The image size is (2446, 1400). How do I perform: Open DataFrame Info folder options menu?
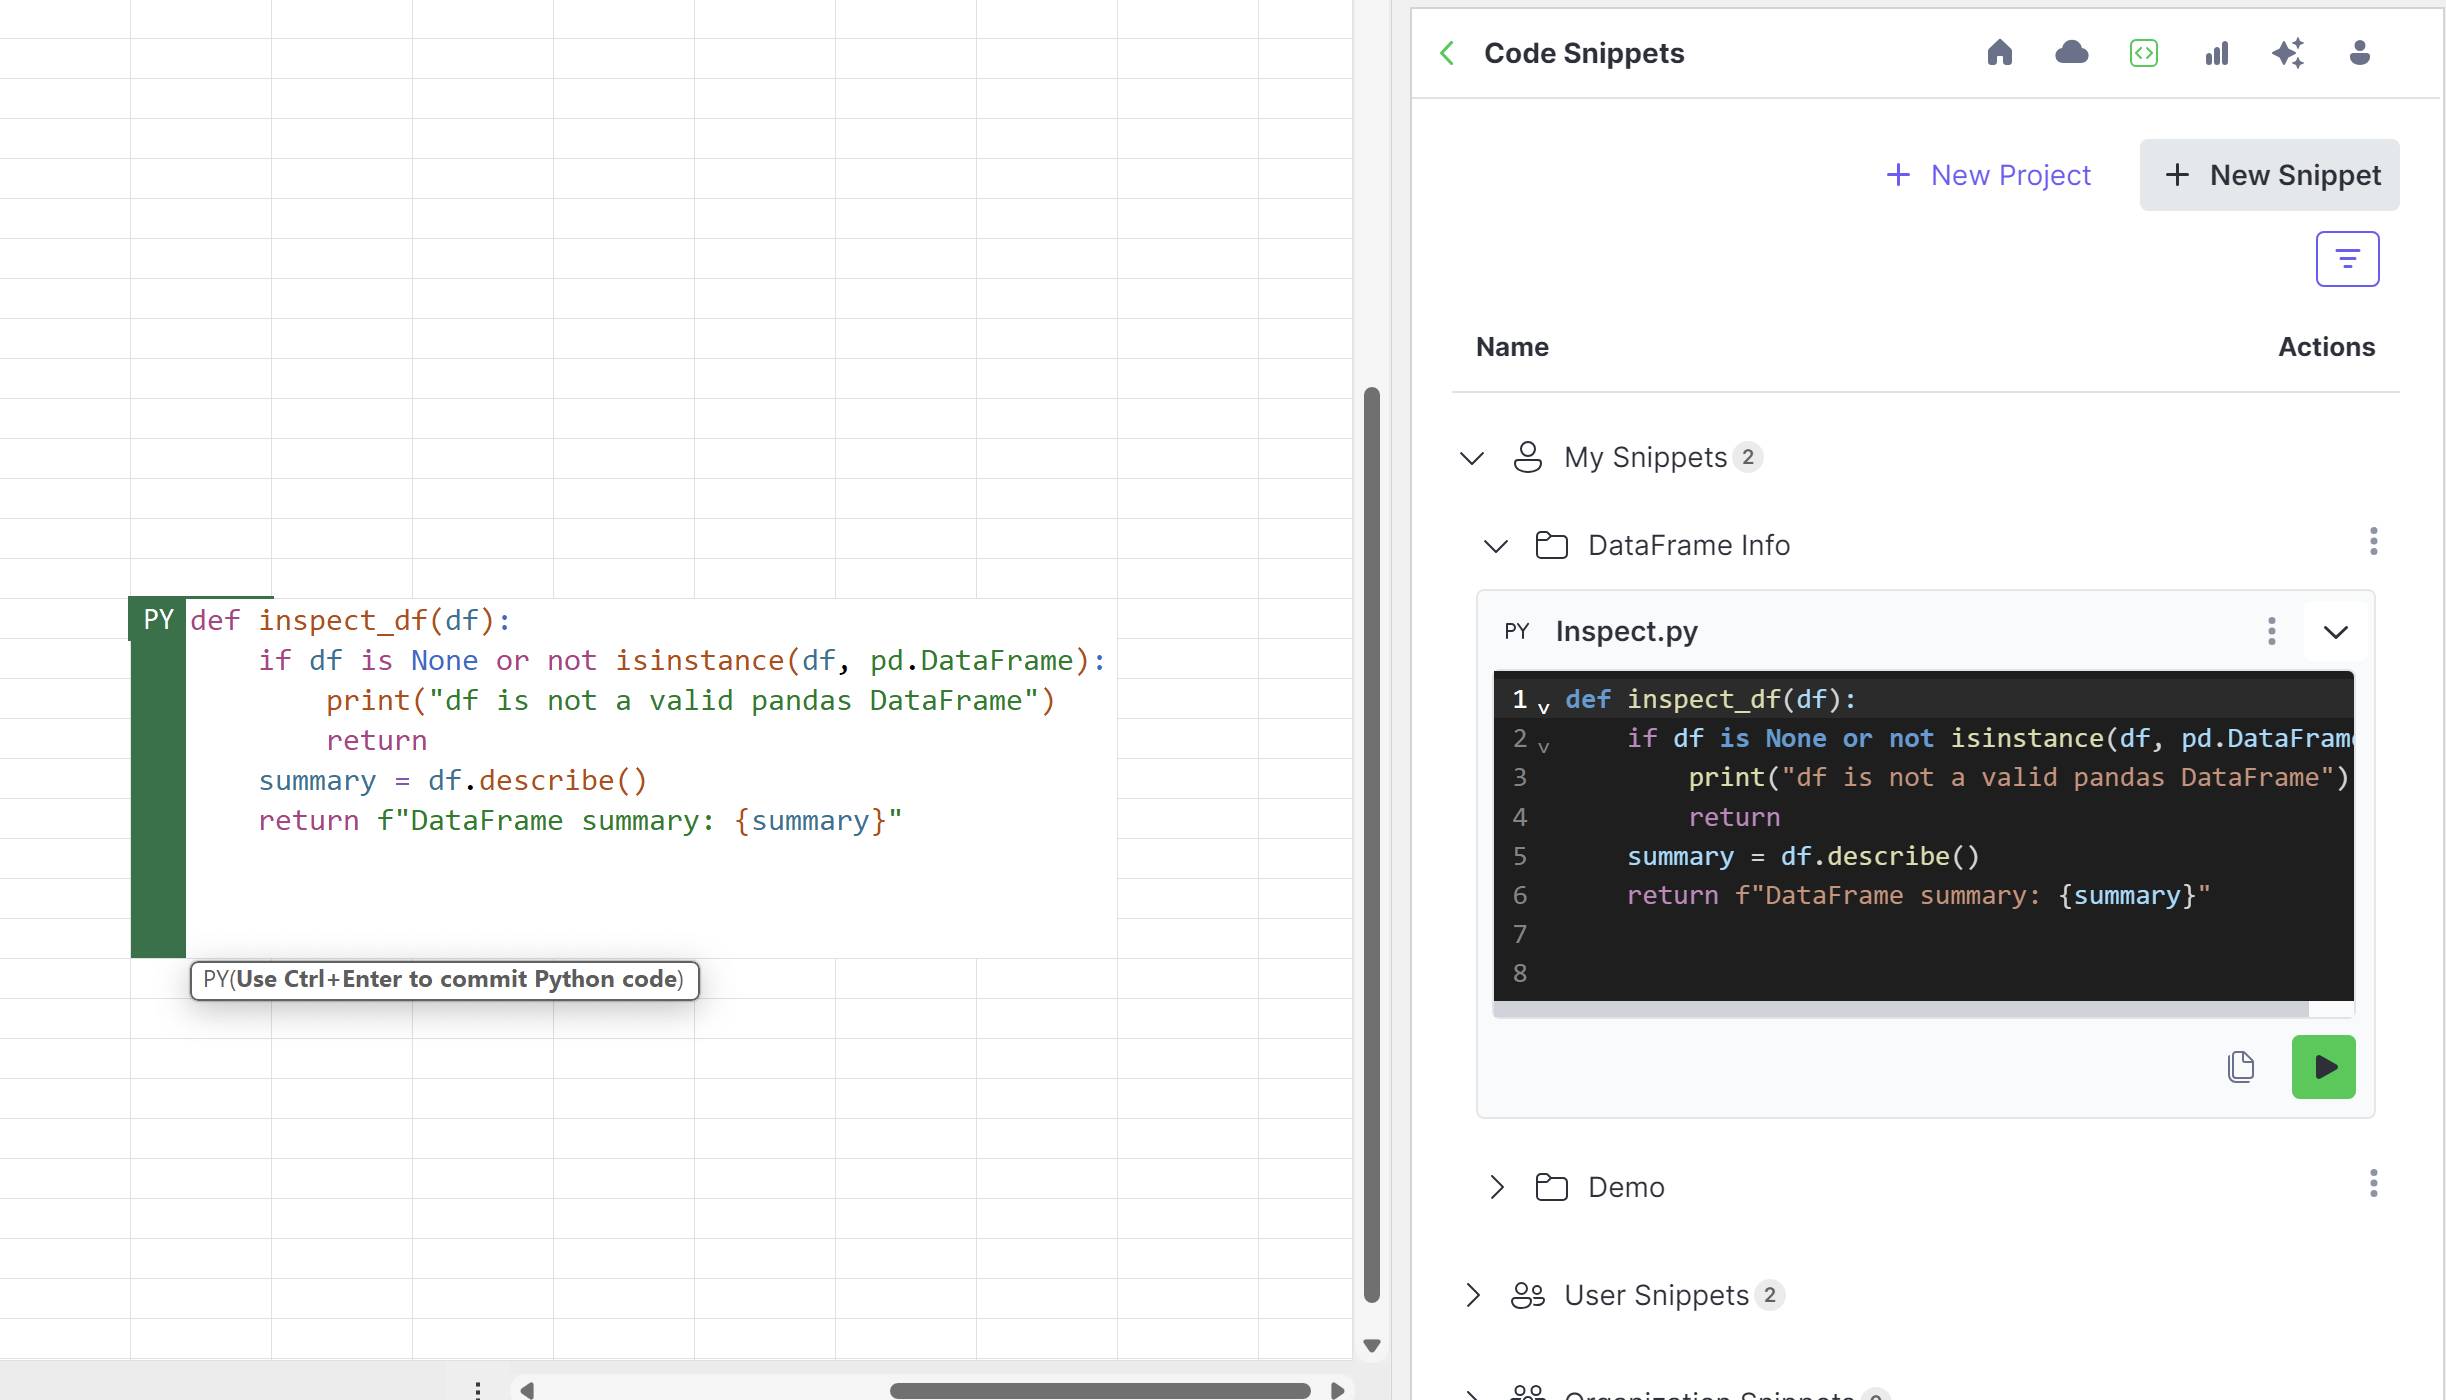2373,542
